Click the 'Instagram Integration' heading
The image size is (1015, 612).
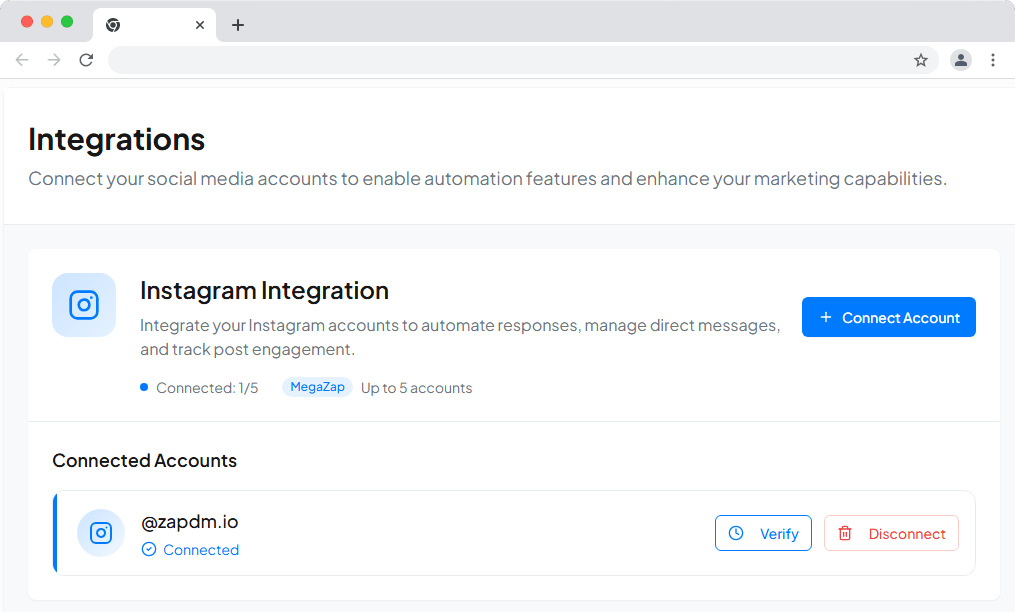pos(264,291)
